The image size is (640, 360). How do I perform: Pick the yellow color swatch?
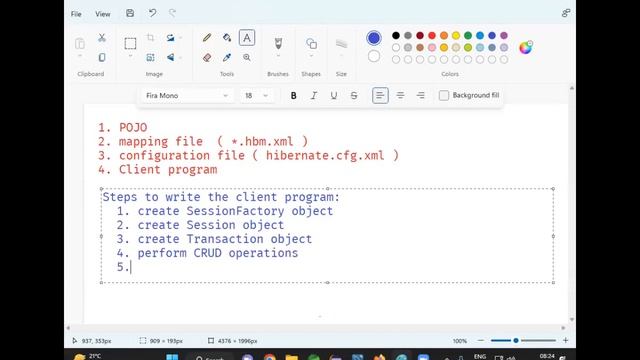pos(456,36)
